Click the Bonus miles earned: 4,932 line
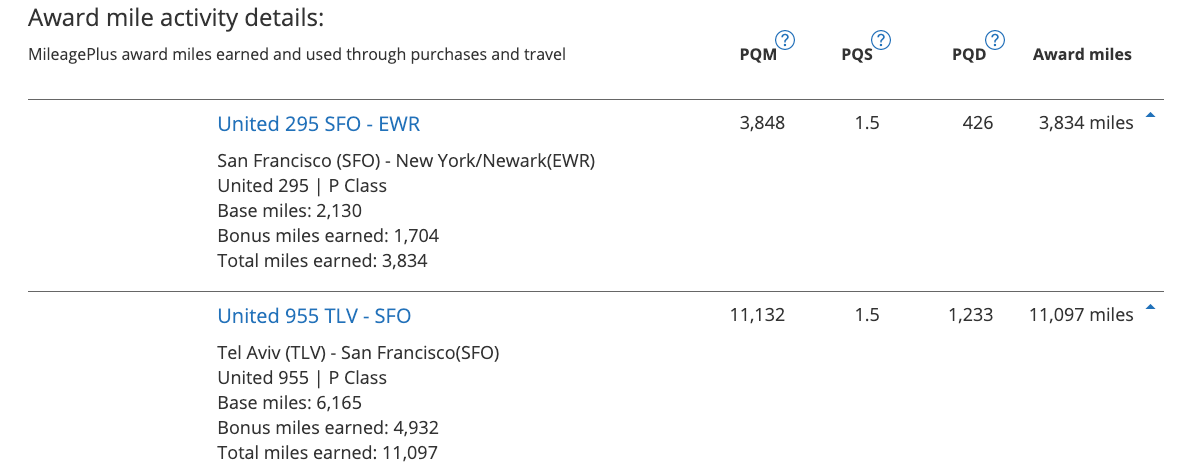The image size is (1191, 473). [x=328, y=428]
